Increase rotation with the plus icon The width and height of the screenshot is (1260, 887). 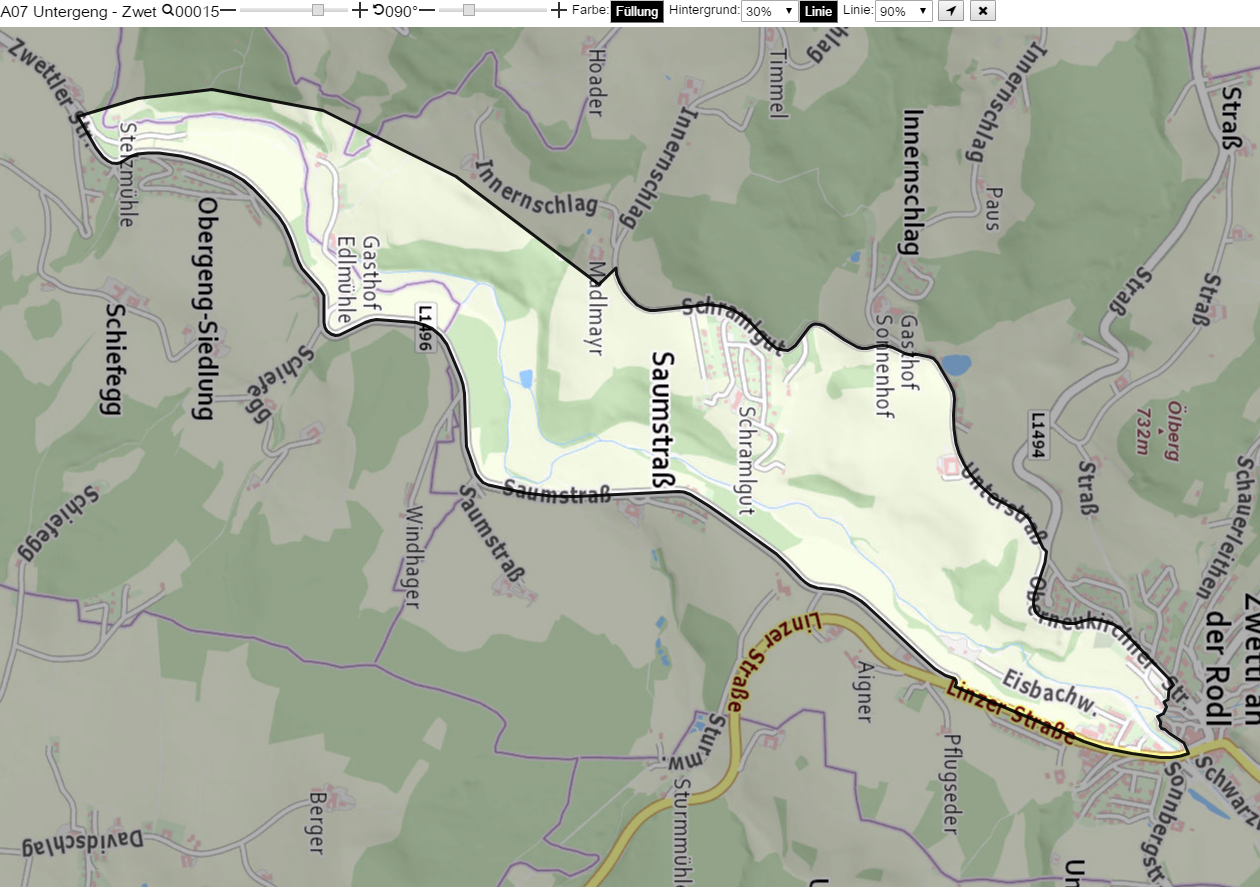559,10
